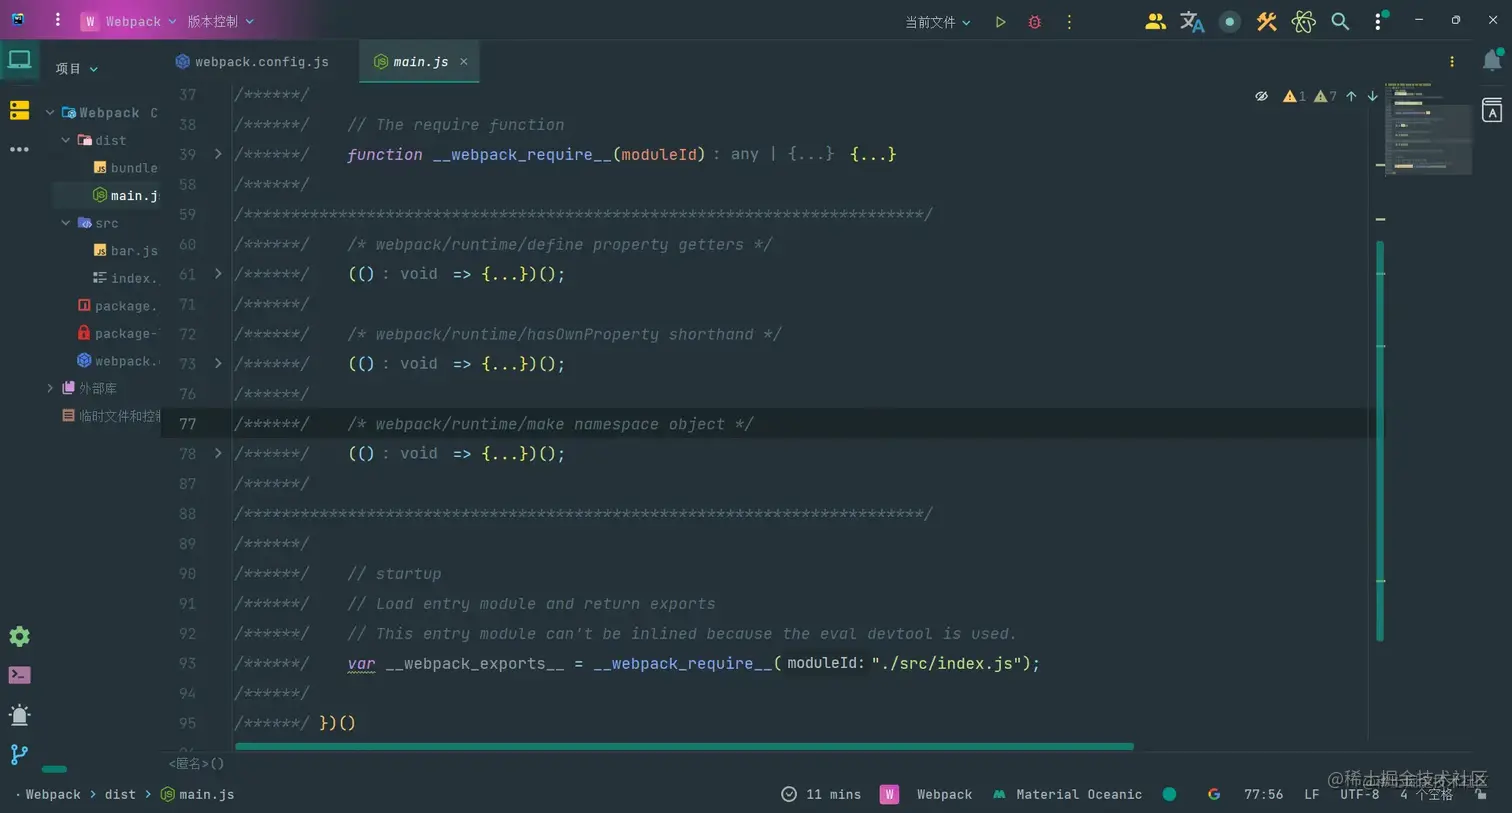Open the Webpack project dropdown

click(x=128, y=21)
